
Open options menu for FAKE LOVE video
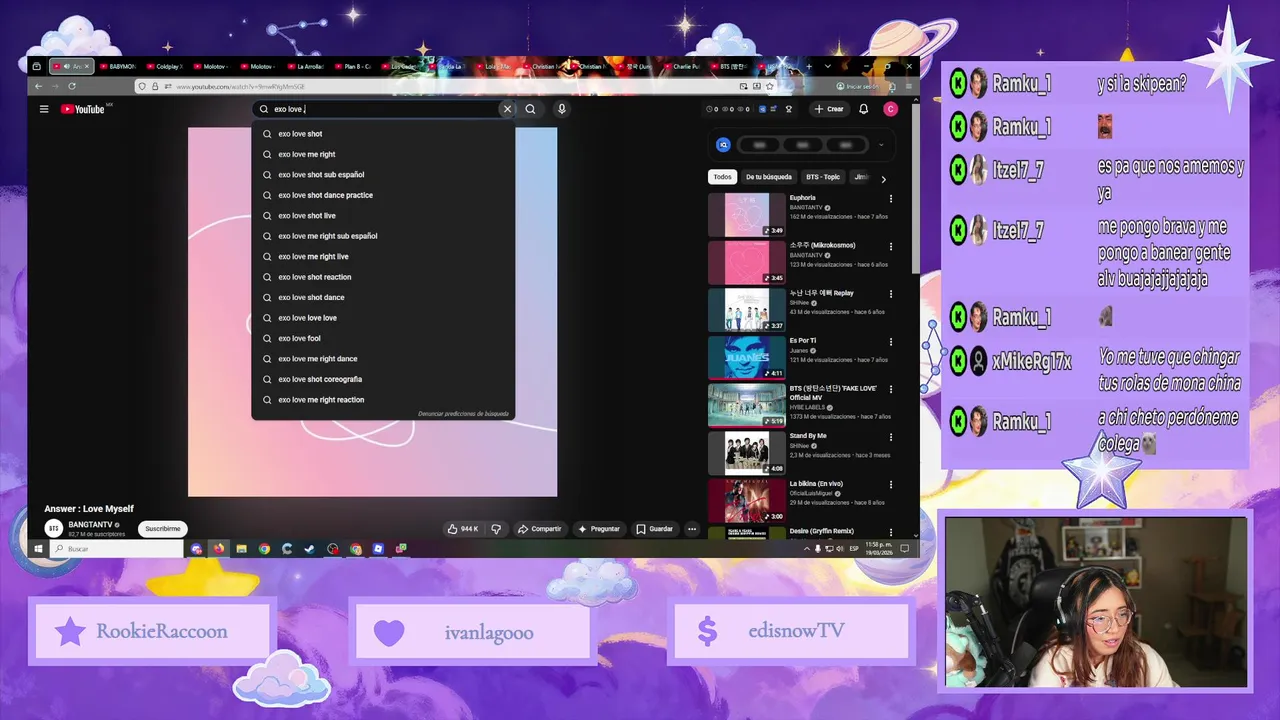[891, 390]
